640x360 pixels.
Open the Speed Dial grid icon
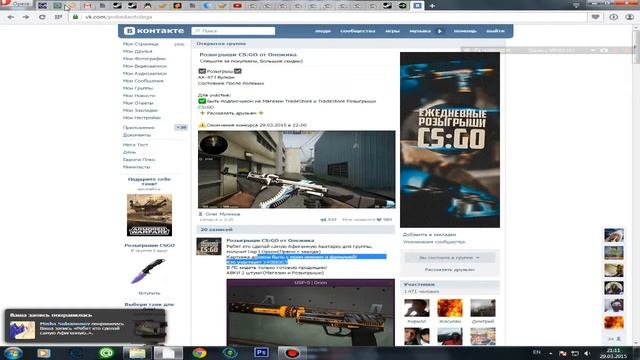point(58,17)
